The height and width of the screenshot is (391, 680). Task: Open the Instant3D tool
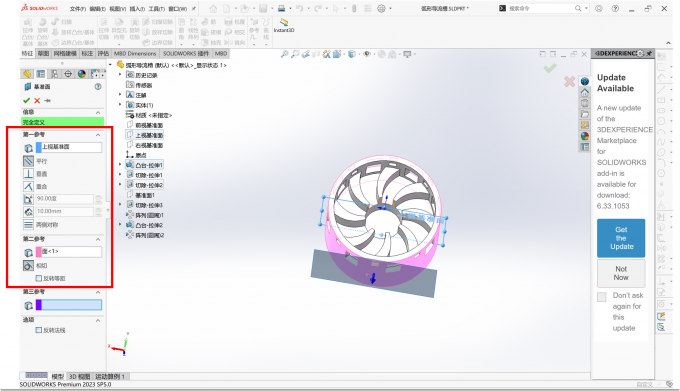pyautogui.click(x=284, y=25)
